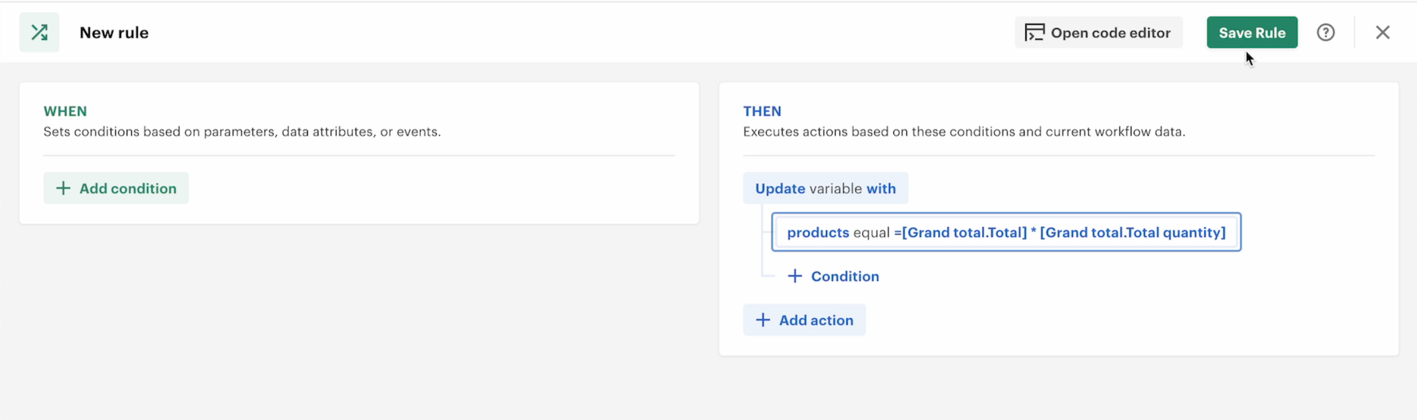Click the plus icon beside Condition
1417x420 pixels.
[795, 277]
